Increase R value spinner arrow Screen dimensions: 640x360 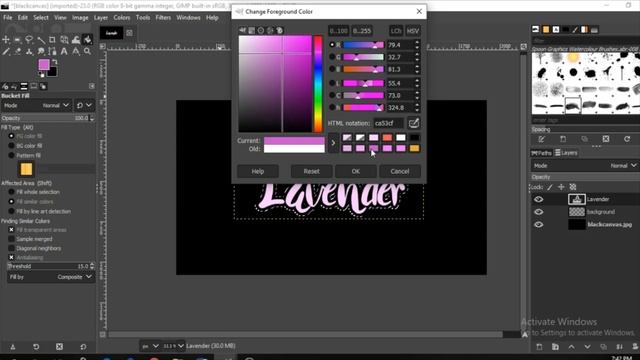click(417, 42)
